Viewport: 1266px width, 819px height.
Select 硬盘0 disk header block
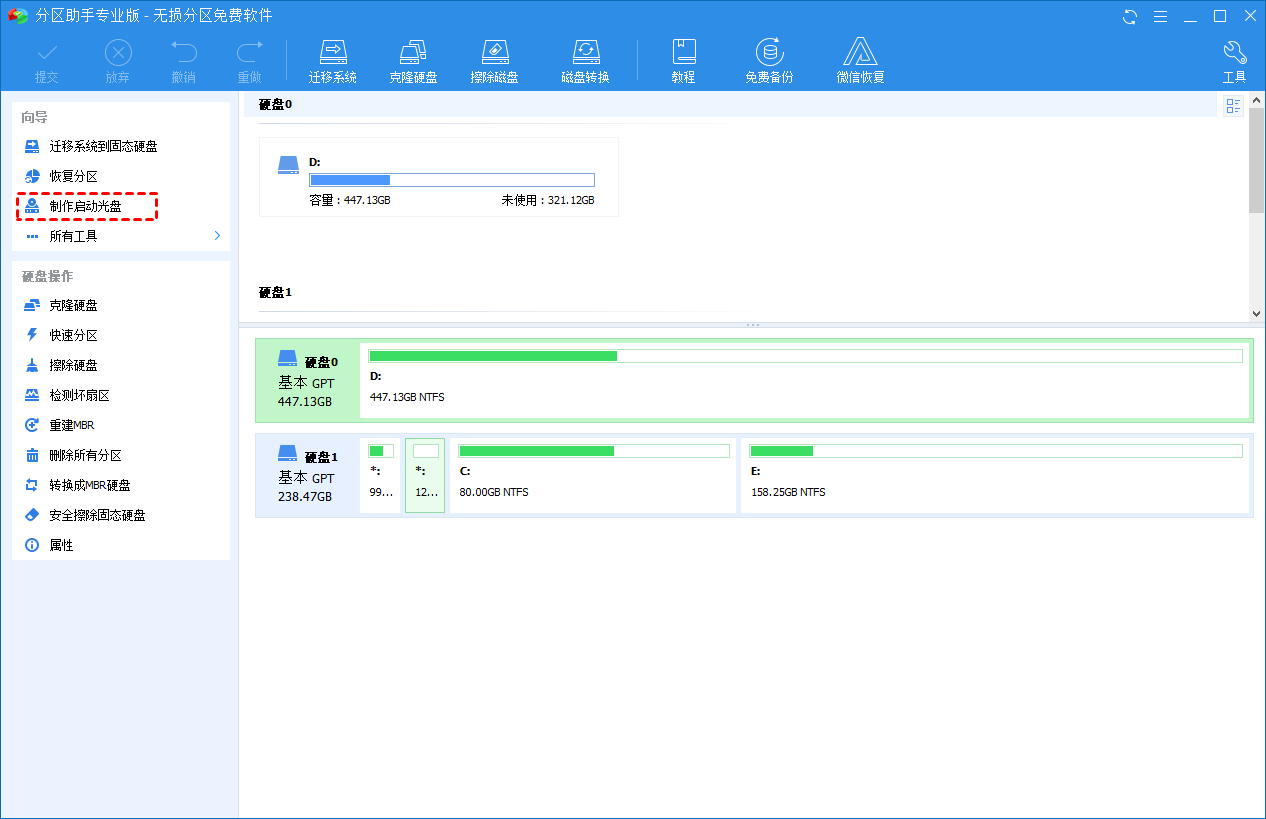[306, 380]
